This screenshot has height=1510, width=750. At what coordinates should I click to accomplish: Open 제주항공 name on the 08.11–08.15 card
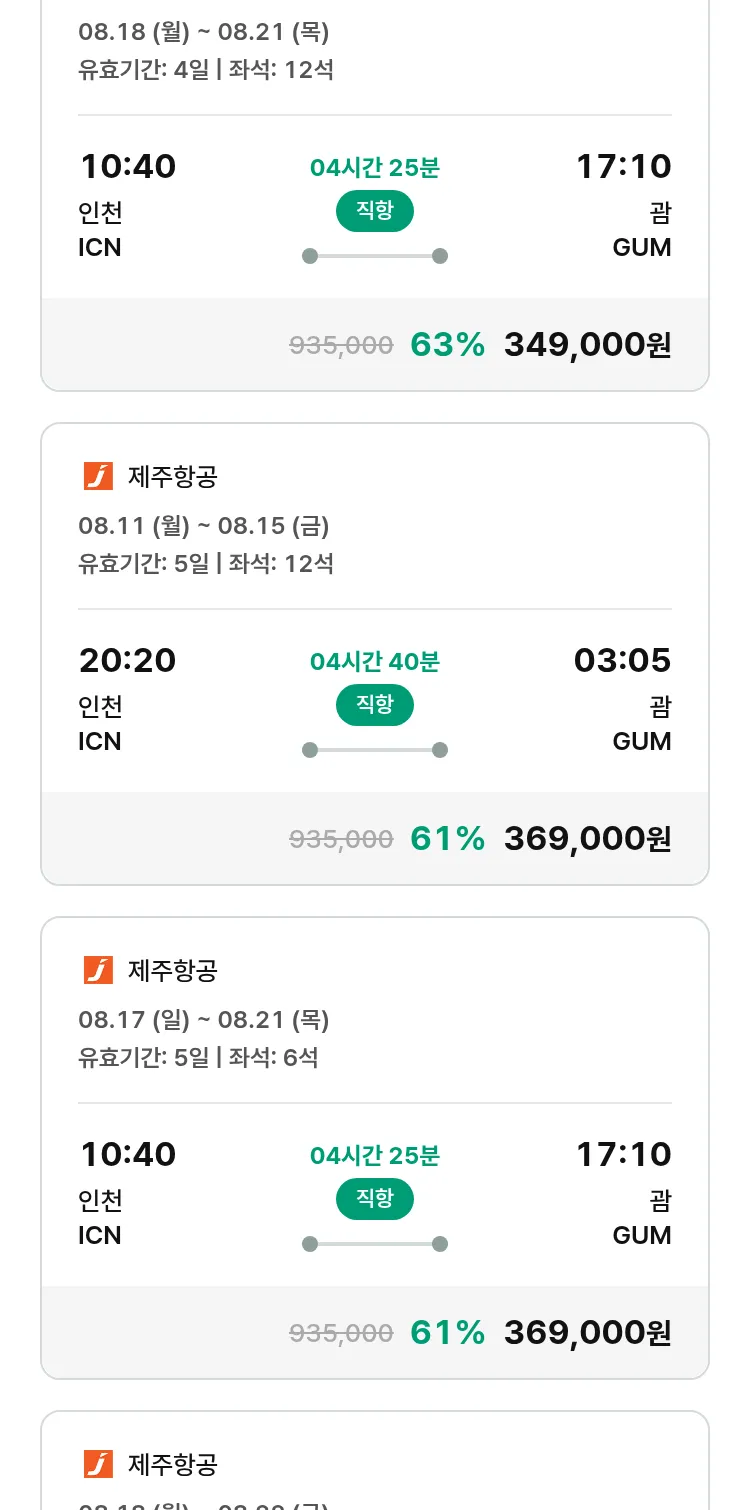(x=173, y=477)
